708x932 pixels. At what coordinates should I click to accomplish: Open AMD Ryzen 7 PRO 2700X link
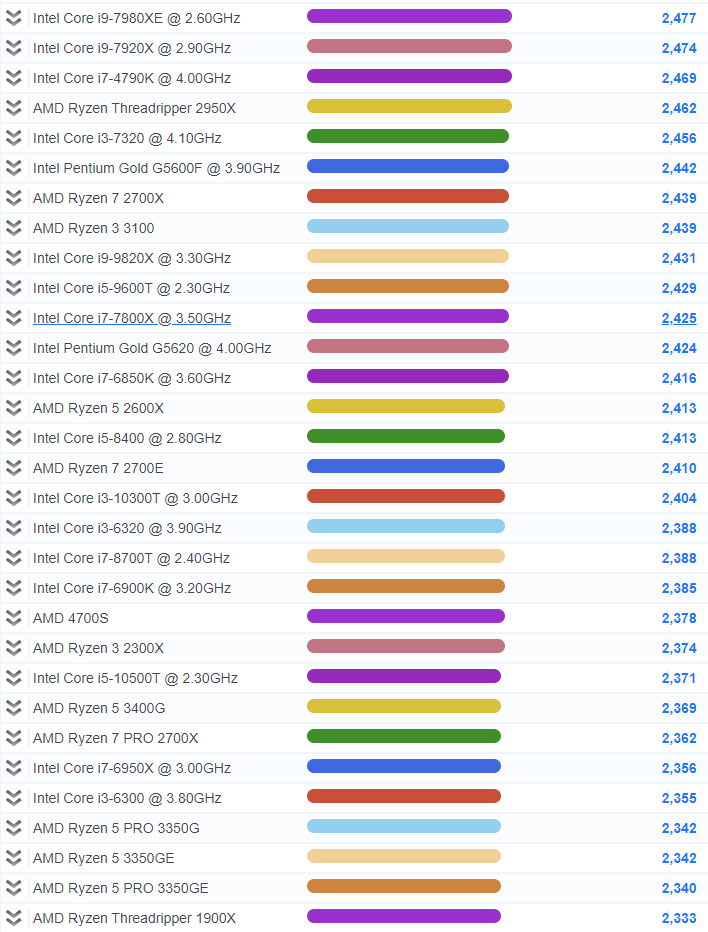(x=115, y=738)
